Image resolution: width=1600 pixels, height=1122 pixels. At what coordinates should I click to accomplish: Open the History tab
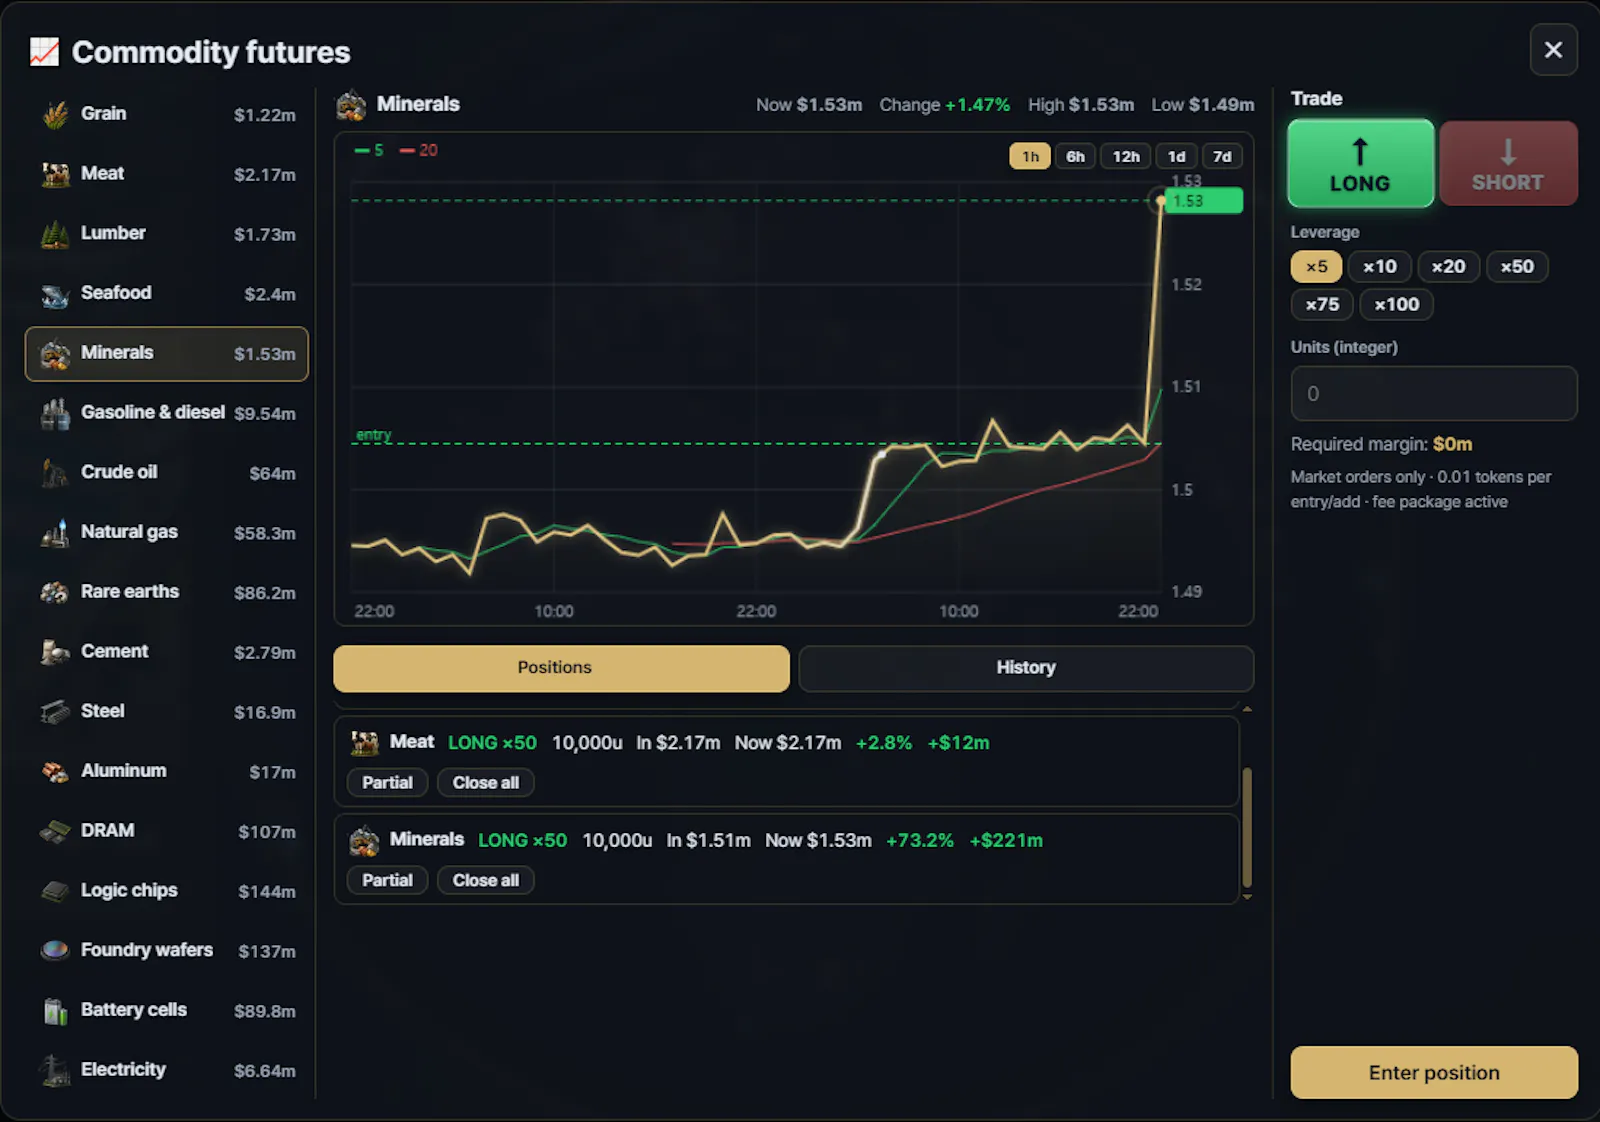pos(1026,668)
